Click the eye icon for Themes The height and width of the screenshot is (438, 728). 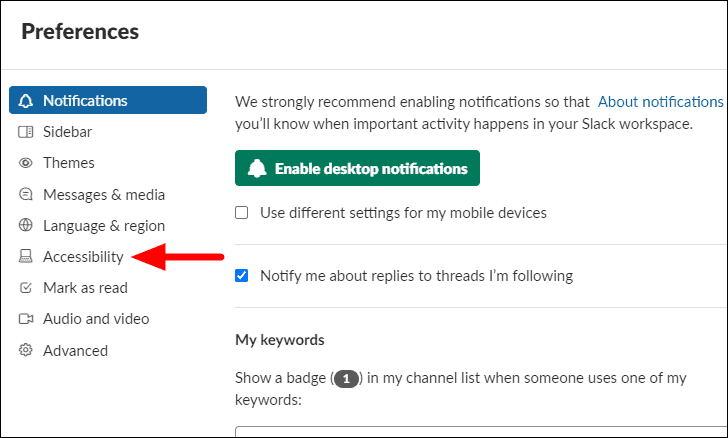pos(26,163)
